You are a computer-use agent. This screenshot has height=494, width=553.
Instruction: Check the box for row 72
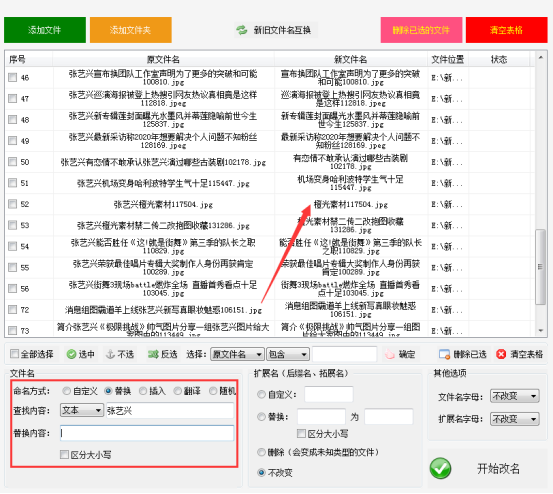[x=12, y=310]
